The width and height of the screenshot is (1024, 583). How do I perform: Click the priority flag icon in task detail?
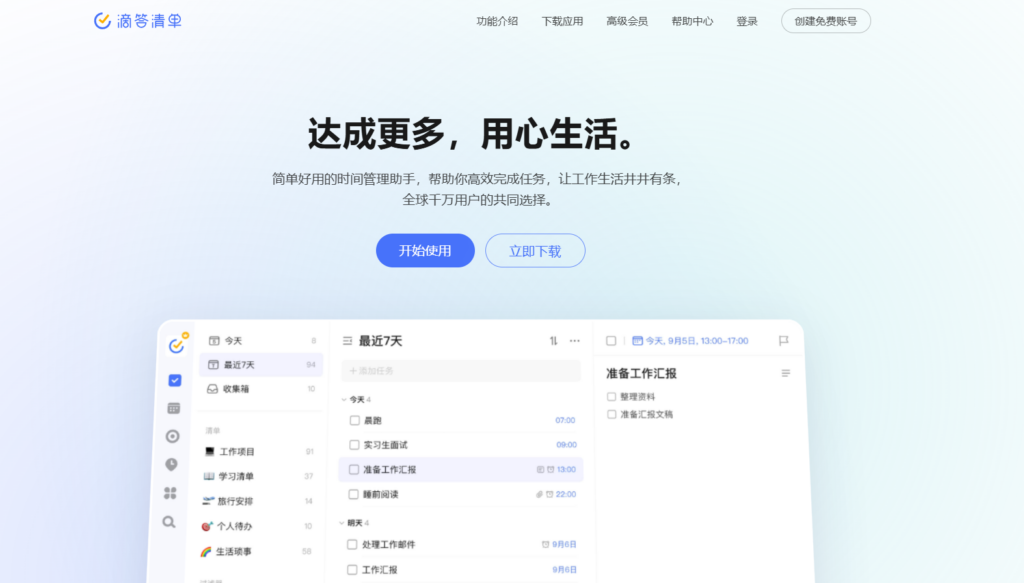pos(784,341)
